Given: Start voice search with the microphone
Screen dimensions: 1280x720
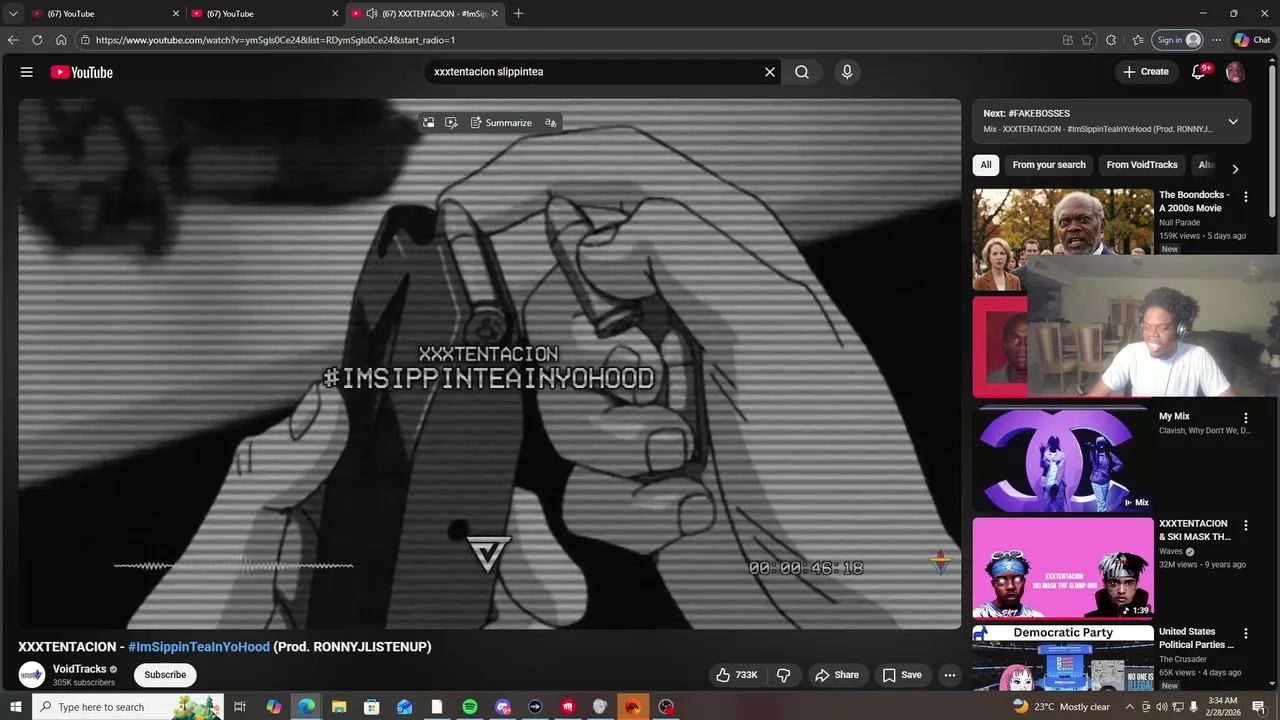Looking at the screenshot, I should pos(847,72).
